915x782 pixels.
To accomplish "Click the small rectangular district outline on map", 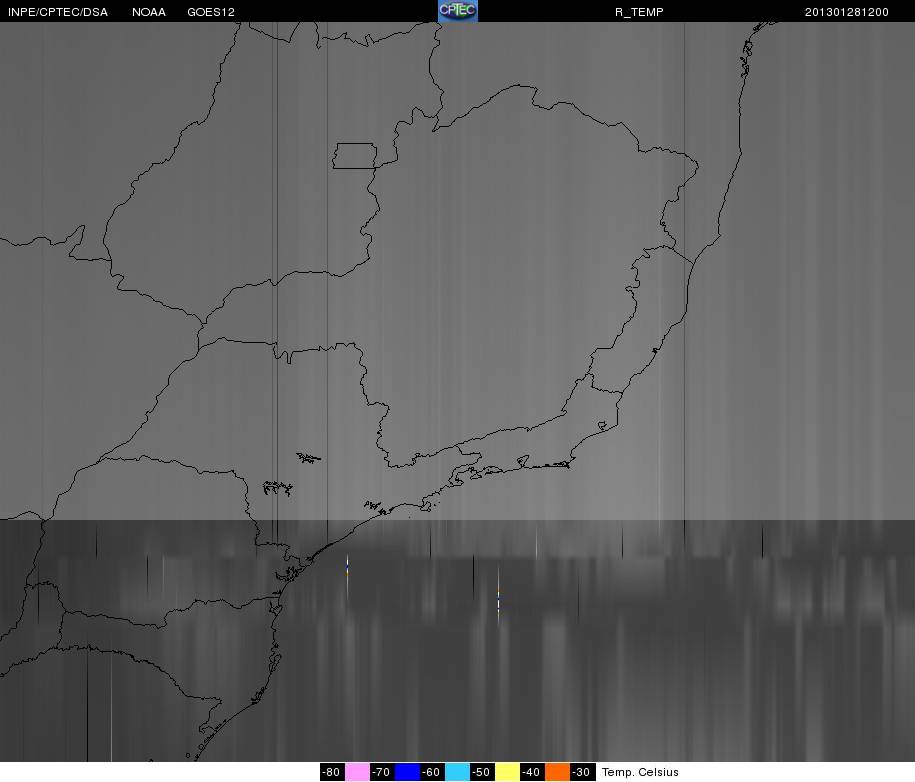I will [x=355, y=156].
